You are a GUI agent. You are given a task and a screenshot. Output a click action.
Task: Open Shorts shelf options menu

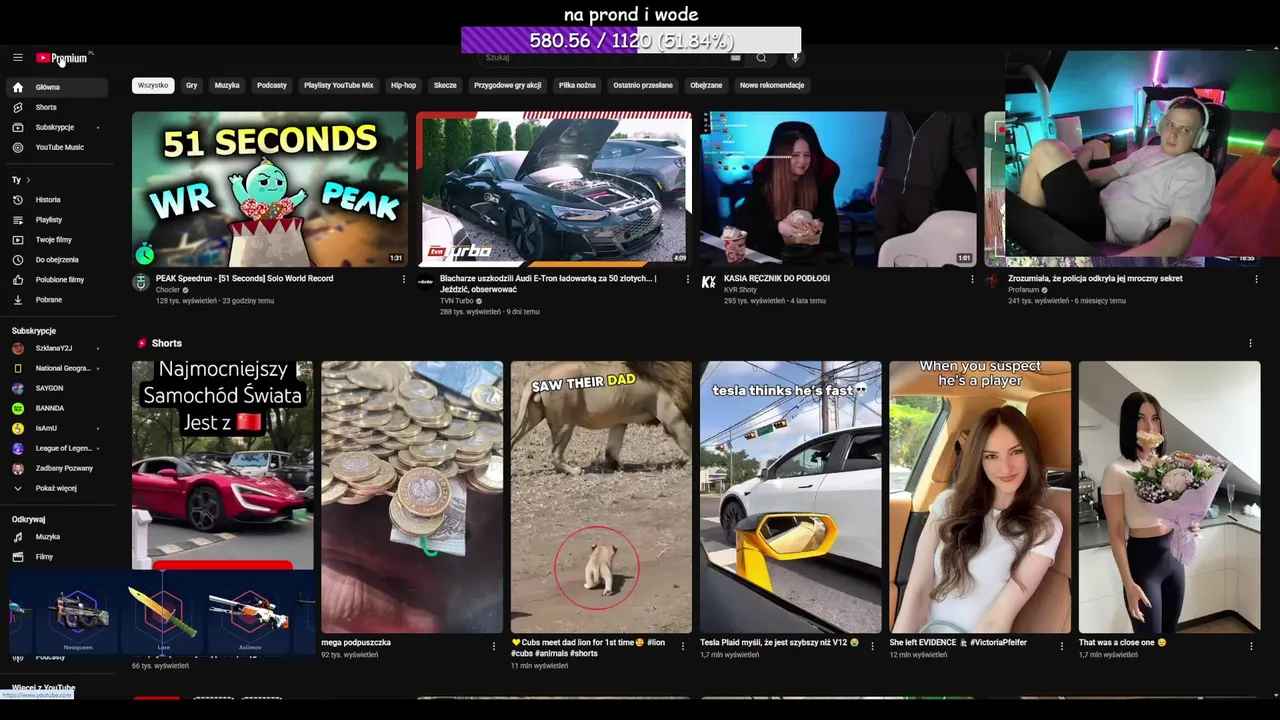click(x=1250, y=343)
